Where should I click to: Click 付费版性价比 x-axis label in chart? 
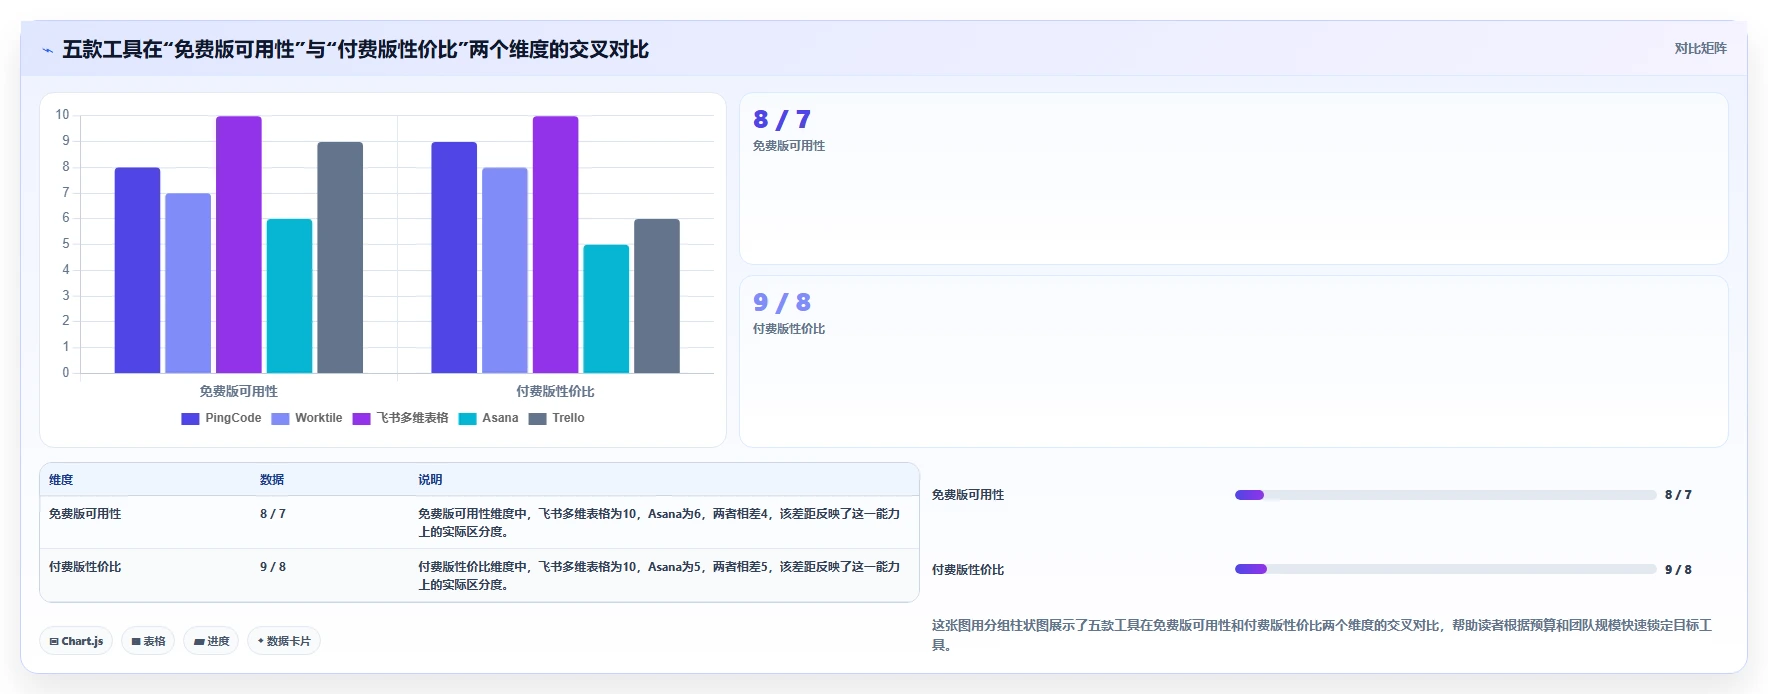(555, 392)
